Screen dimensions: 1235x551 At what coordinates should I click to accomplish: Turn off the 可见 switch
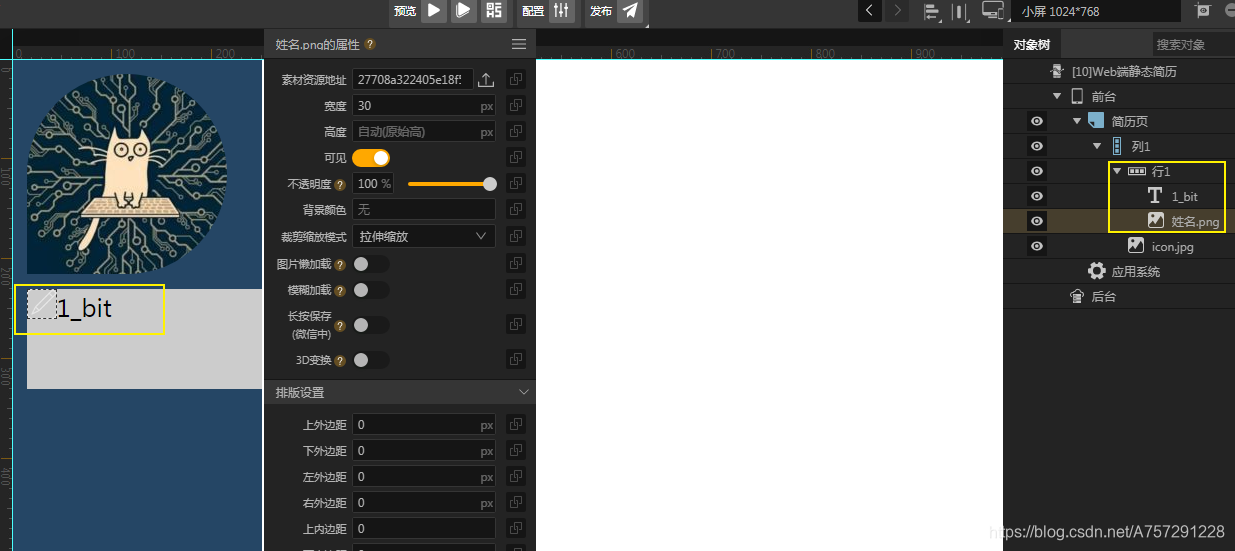click(x=370, y=158)
